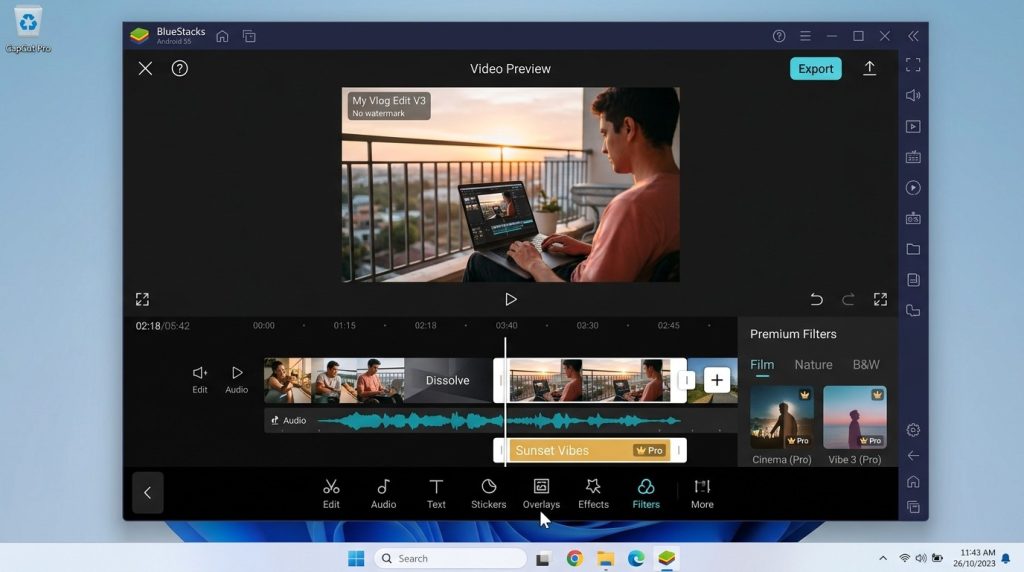This screenshot has width=1024, height=572.
Task: Open BlueStacks hamburger menu
Action: 805,36
